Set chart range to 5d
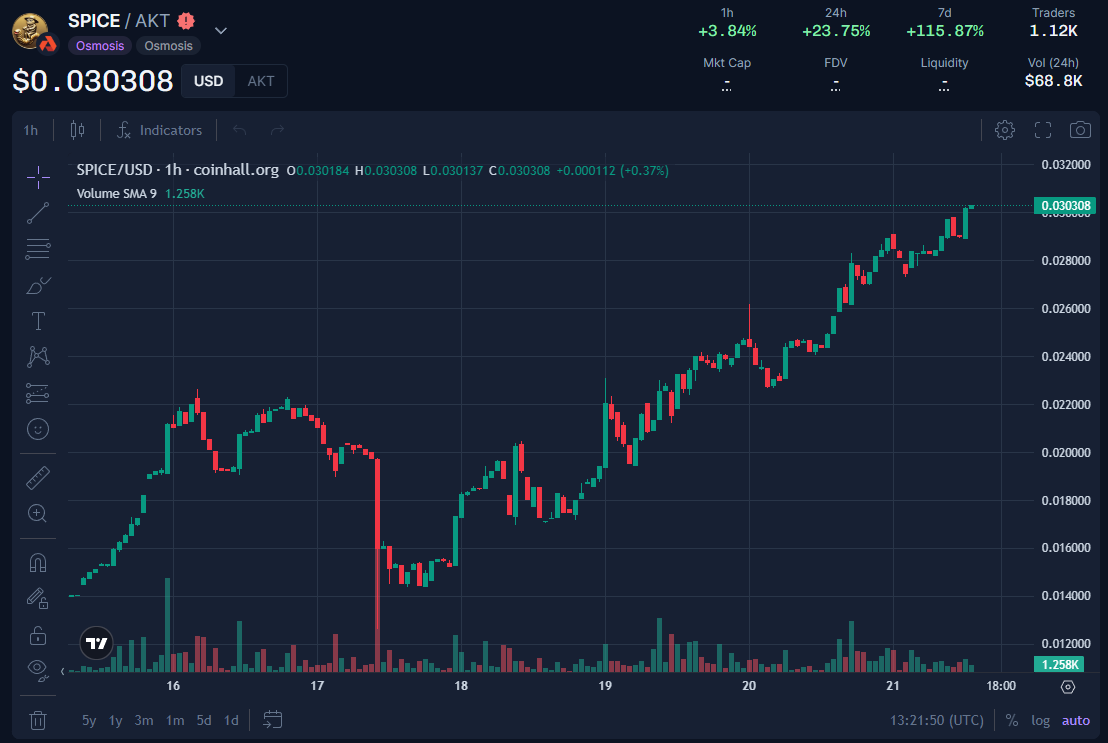Viewport: 1108px width, 743px height. pyautogui.click(x=204, y=720)
